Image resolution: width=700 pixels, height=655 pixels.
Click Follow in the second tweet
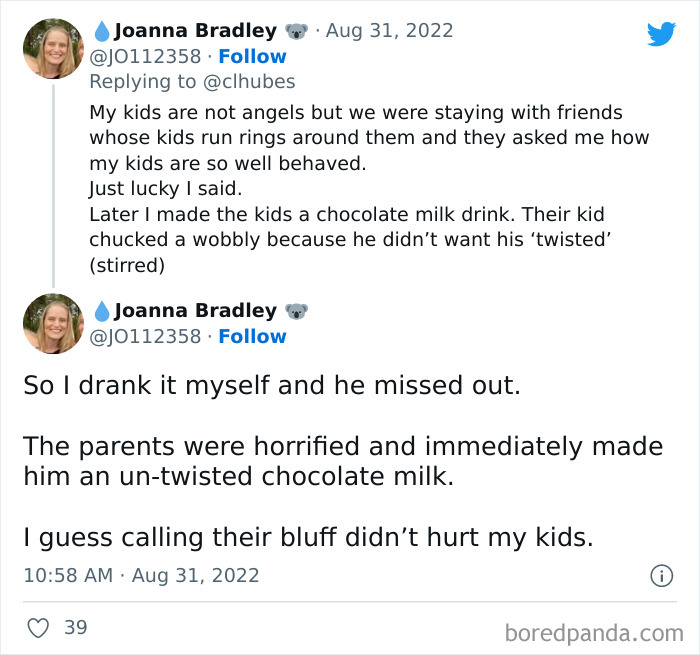(x=252, y=336)
